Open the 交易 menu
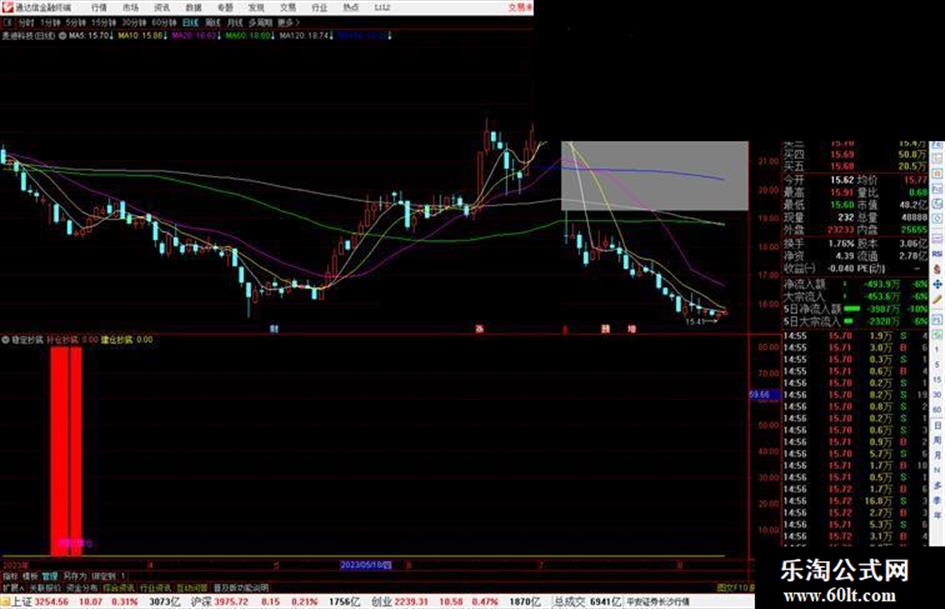Viewport: 945px width, 609px height. 287,8
